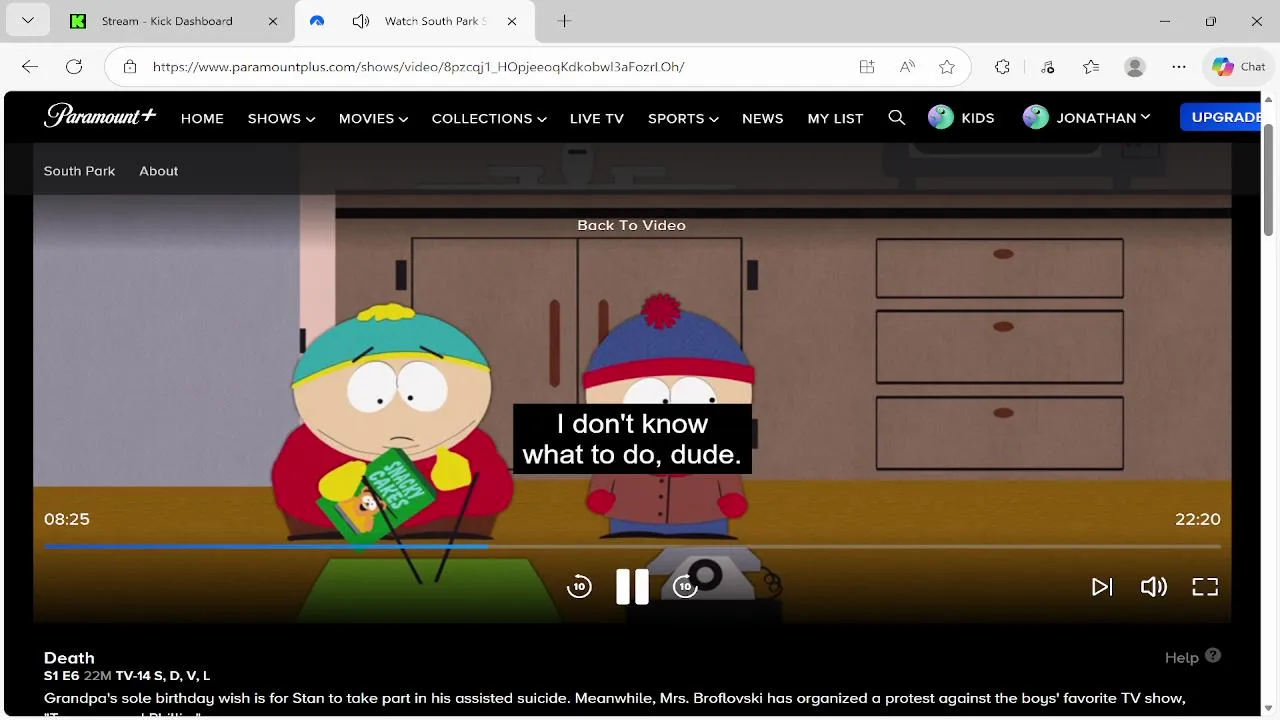Screen dimensions: 1280x720
Task: Open the Paramount+ search icon
Action: tap(897, 118)
